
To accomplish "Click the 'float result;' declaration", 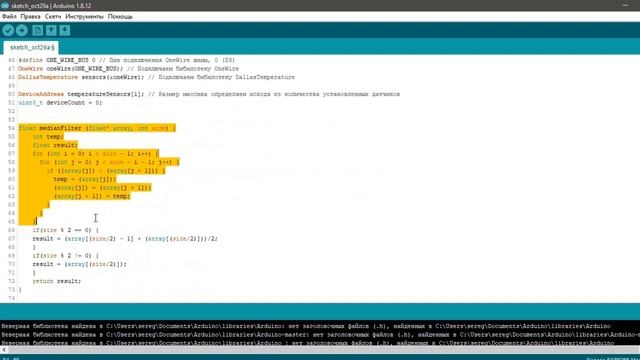I will [55, 145].
